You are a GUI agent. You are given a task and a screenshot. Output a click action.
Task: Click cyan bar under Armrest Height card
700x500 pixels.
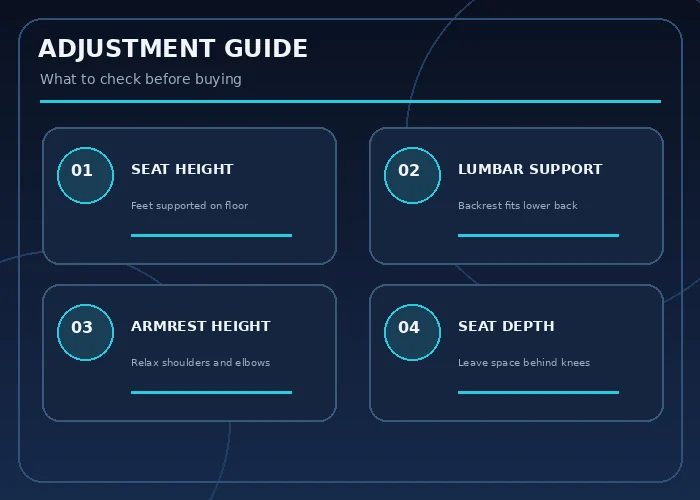coord(211,392)
